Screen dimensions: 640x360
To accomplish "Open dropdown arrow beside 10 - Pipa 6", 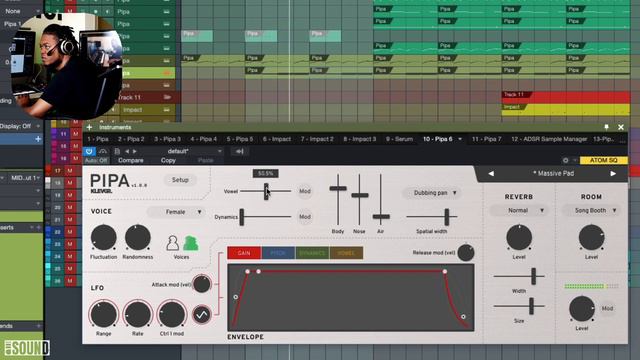I will (460, 139).
